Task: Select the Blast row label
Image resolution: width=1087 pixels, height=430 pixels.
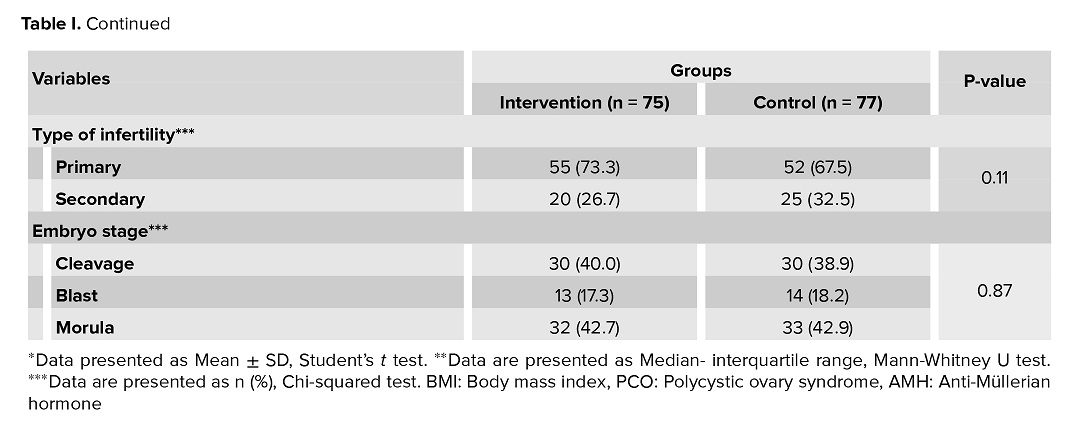Action: [x=77, y=296]
